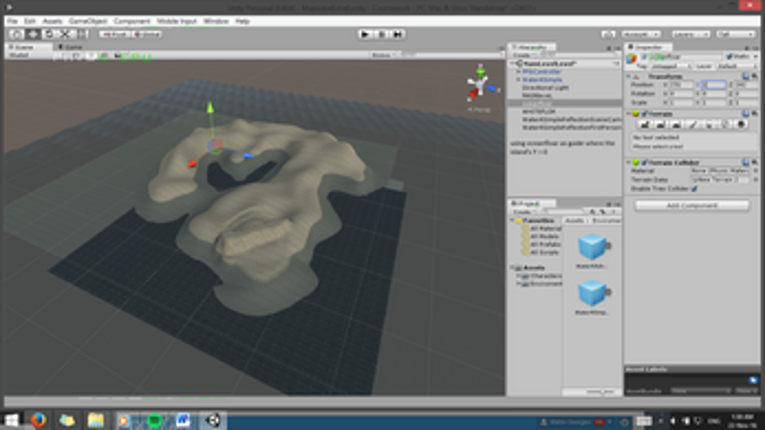Select the Rect transform tool
This screenshot has height=430, width=765.
81,34
